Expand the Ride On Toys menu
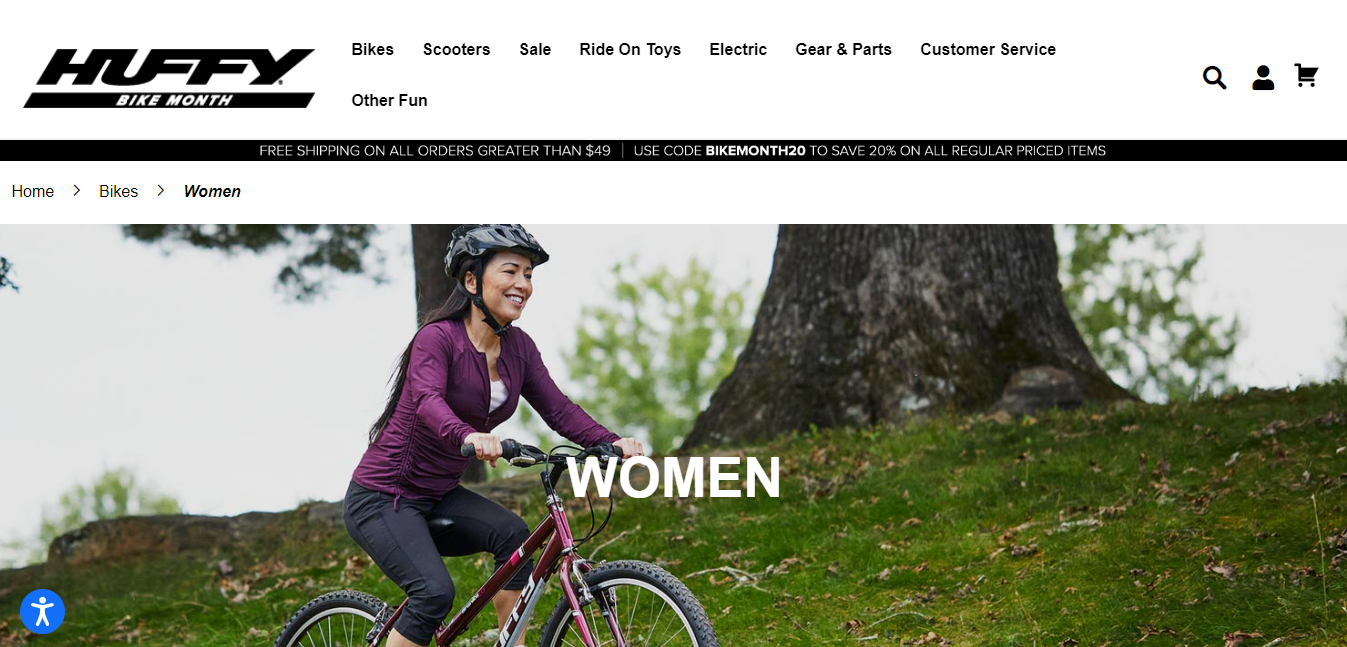 click(630, 49)
